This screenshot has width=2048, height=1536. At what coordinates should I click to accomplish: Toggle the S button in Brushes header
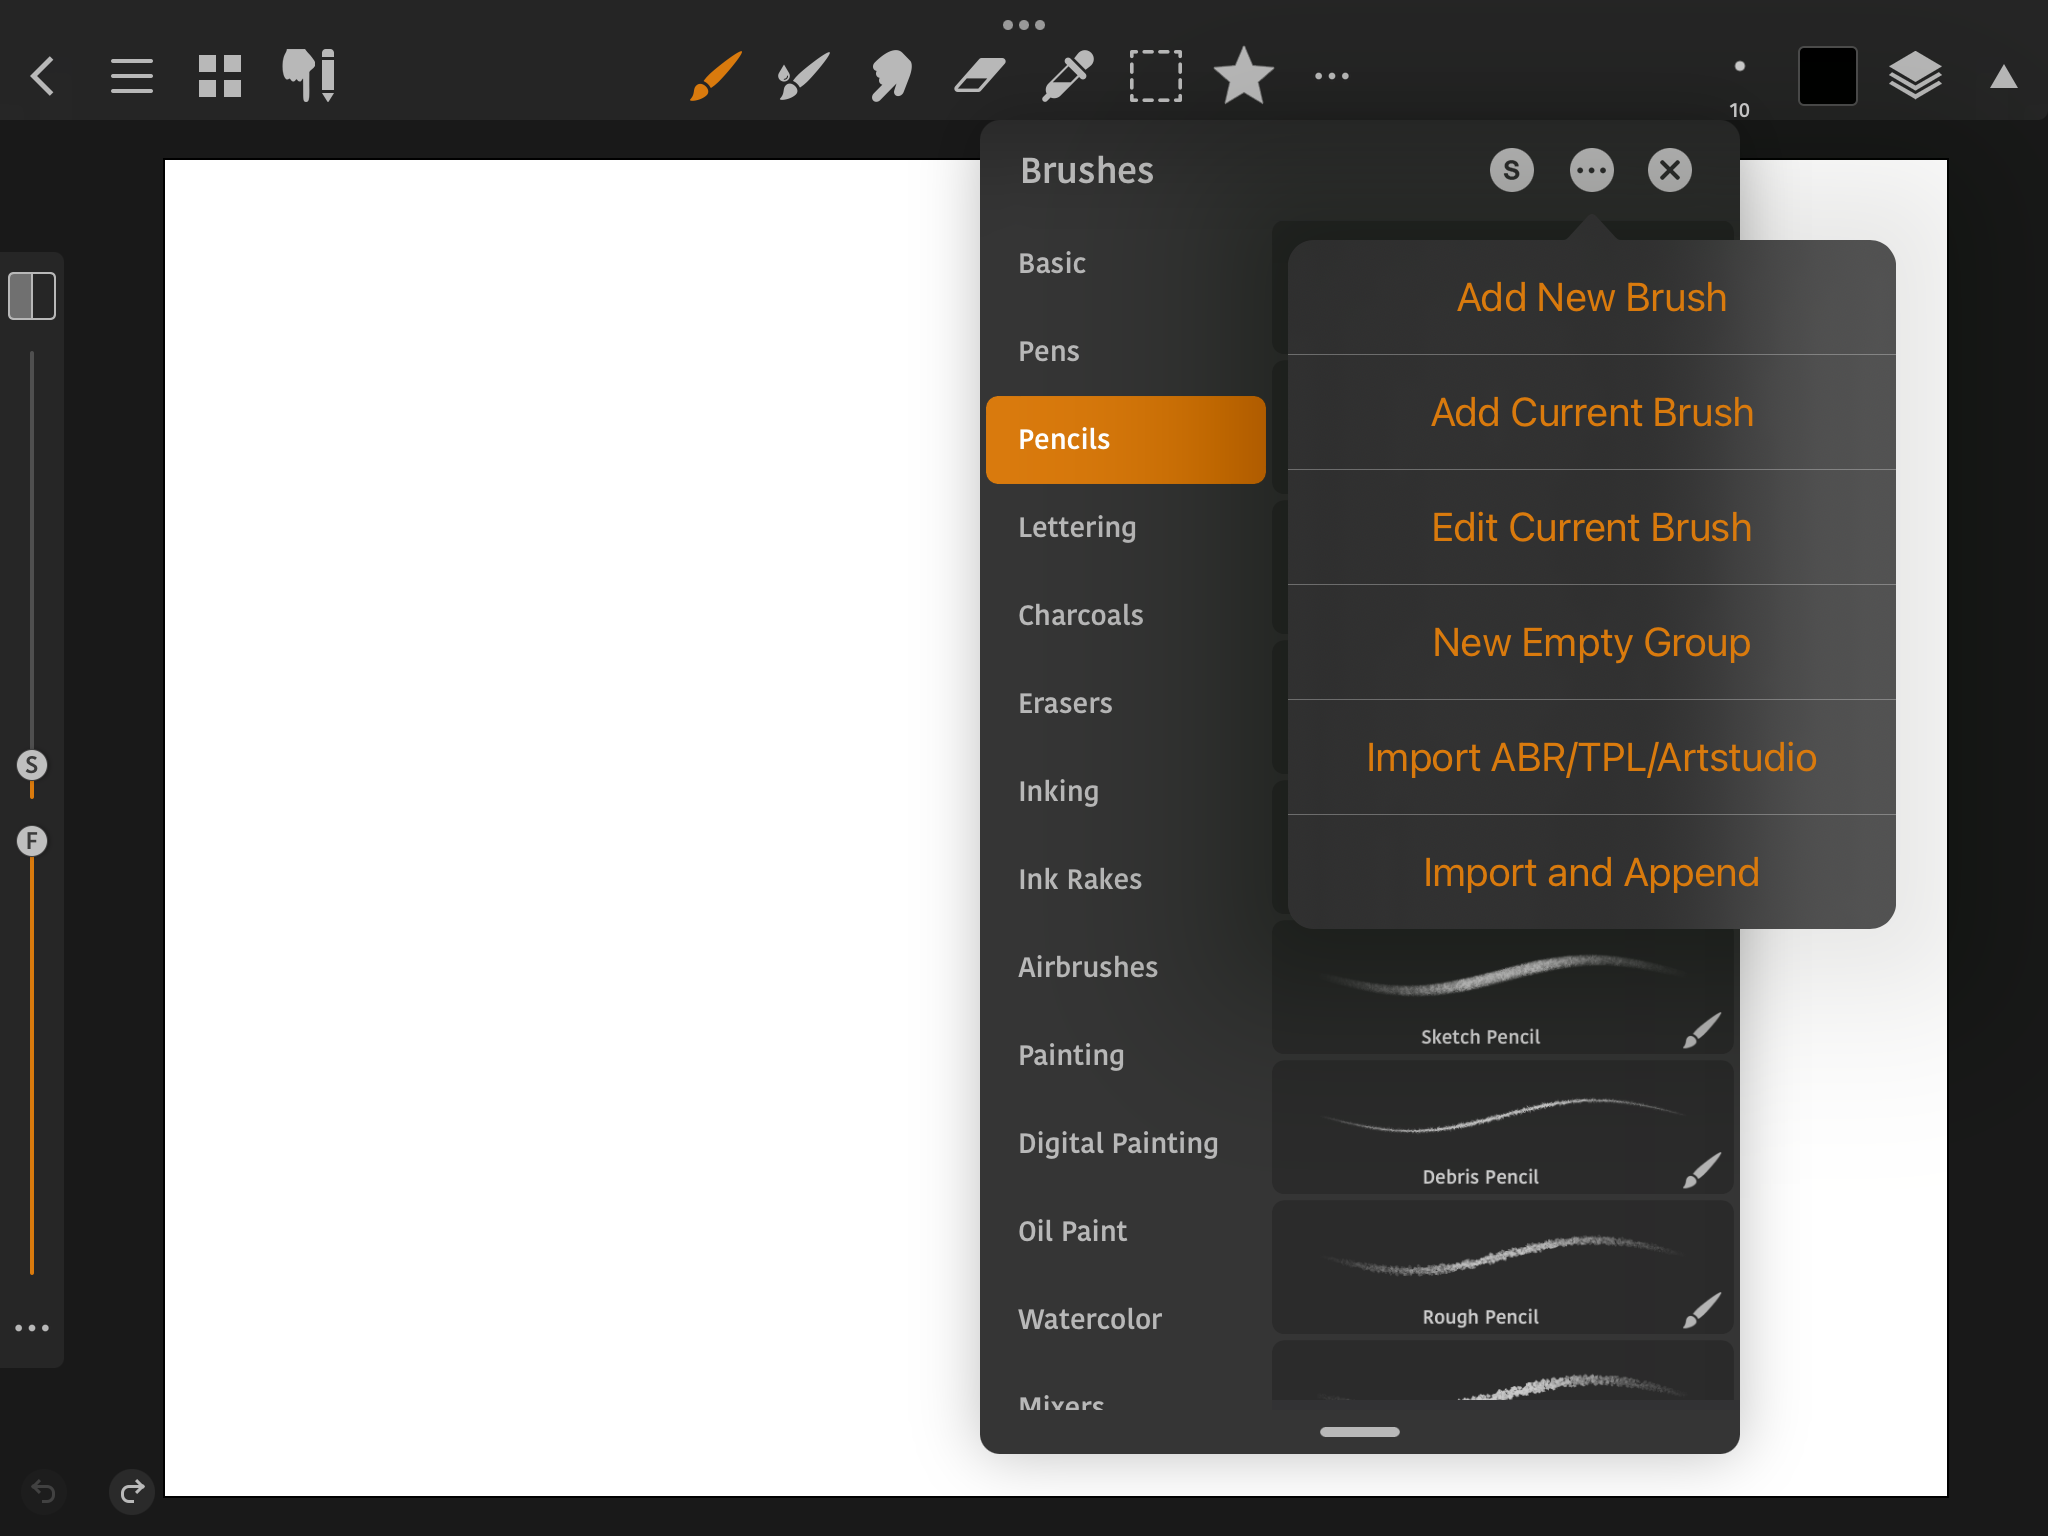pos(1511,170)
